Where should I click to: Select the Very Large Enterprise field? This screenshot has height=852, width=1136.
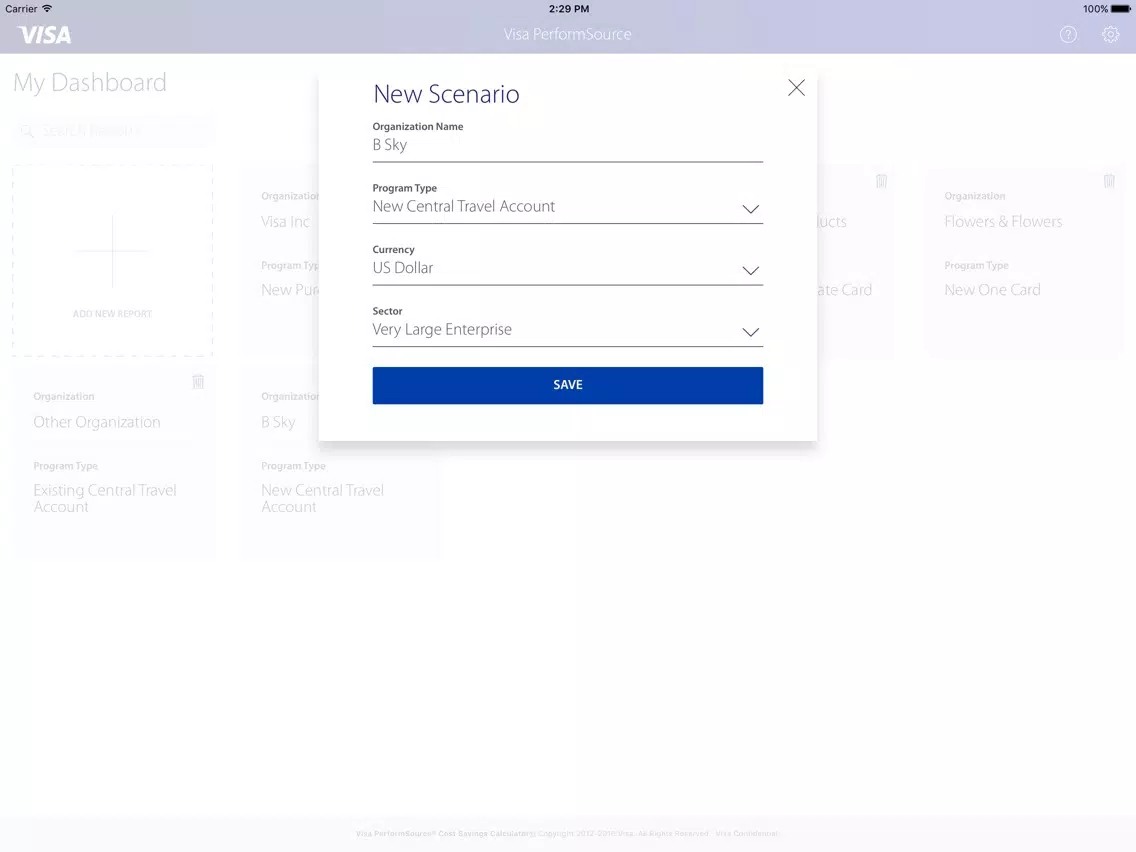(x=567, y=330)
